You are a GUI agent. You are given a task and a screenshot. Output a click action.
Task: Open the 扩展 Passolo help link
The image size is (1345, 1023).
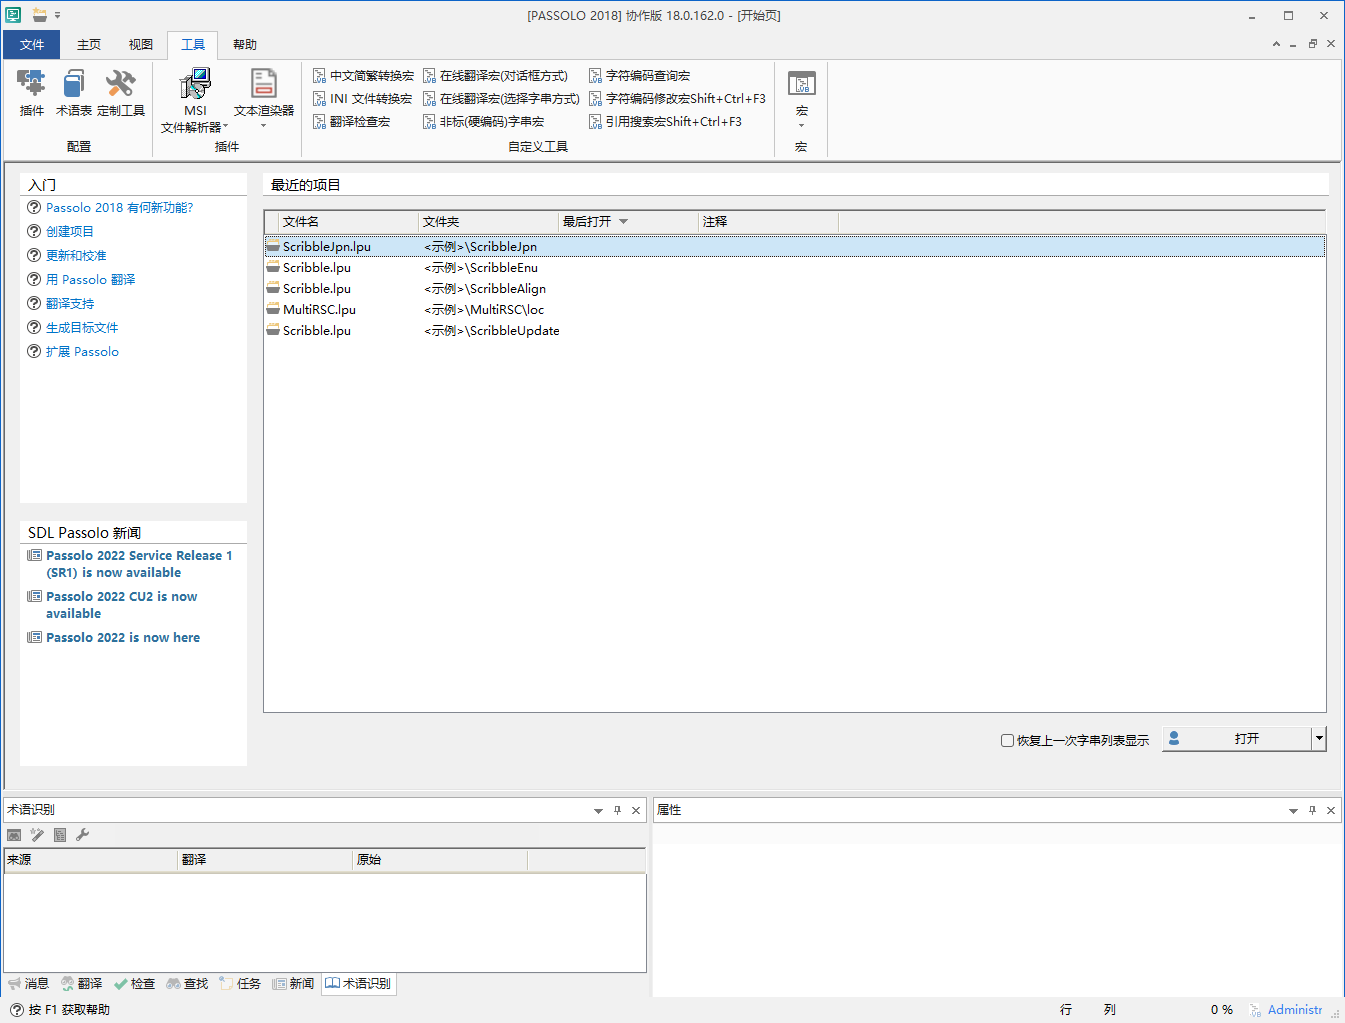[x=82, y=352]
